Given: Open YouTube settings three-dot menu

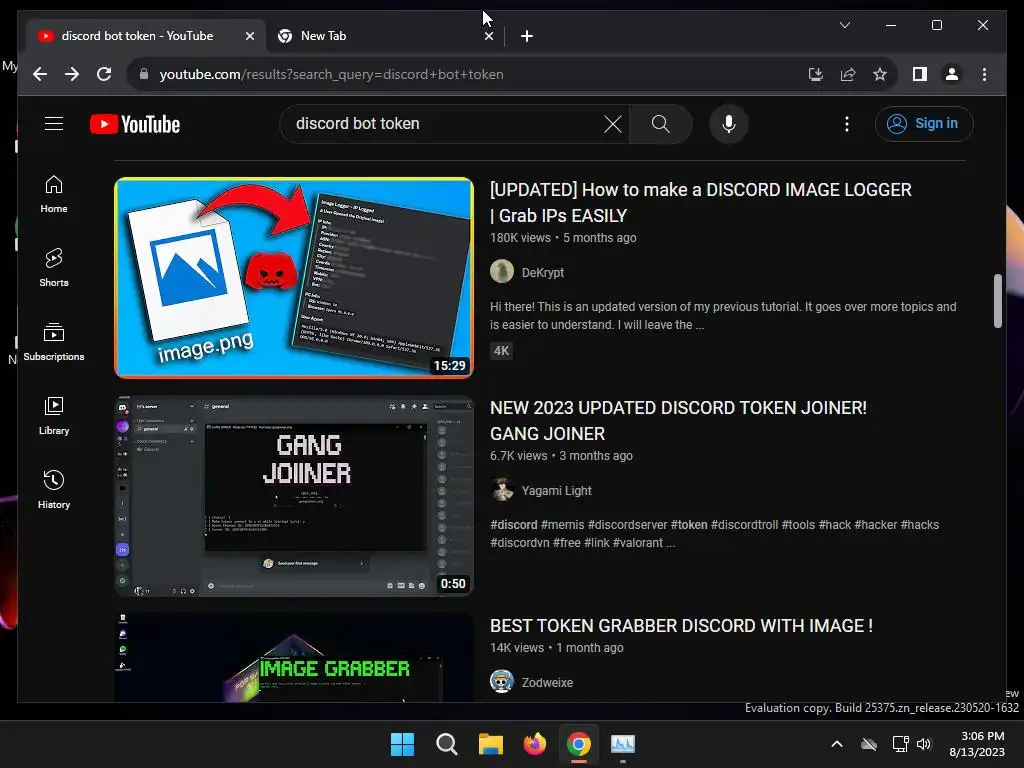Looking at the screenshot, I should click(846, 124).
